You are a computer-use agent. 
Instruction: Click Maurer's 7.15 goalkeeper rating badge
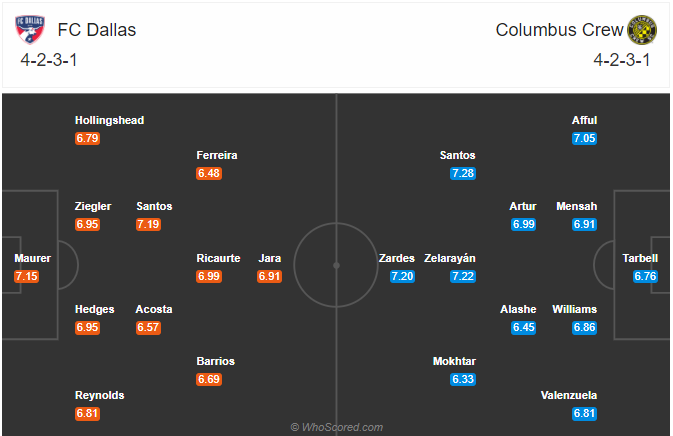tap(27, 276)
